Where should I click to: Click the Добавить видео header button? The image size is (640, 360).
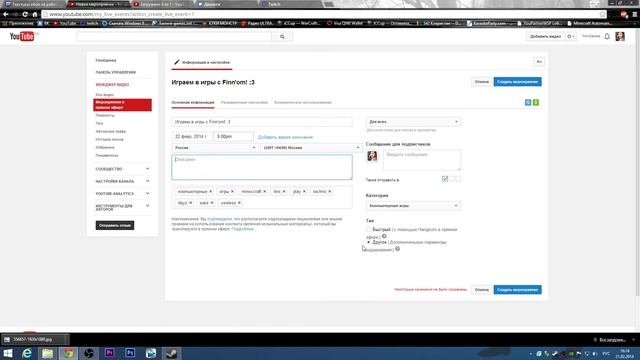(x=545, y=36)
